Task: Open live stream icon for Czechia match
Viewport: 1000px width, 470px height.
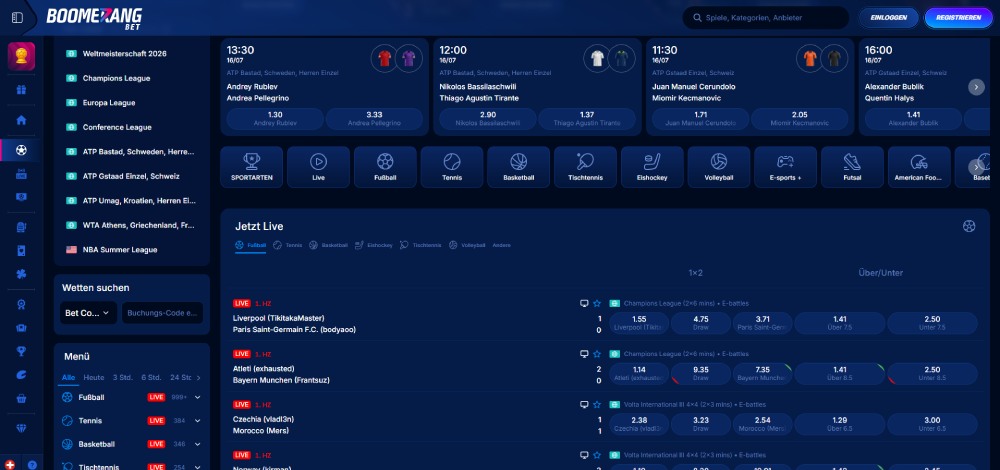Action: tap(584, 404)
